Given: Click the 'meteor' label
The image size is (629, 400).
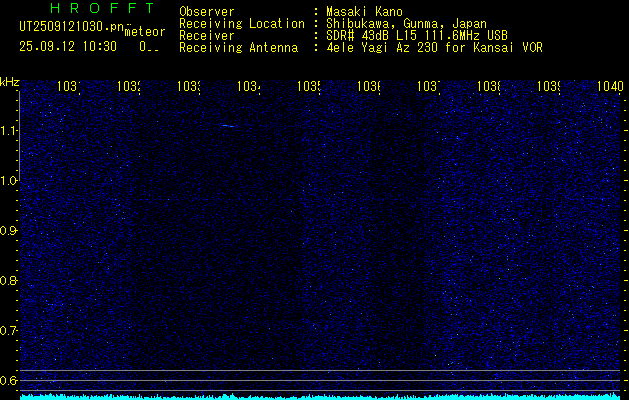Looking at the screenshot, I should [145, 32].
